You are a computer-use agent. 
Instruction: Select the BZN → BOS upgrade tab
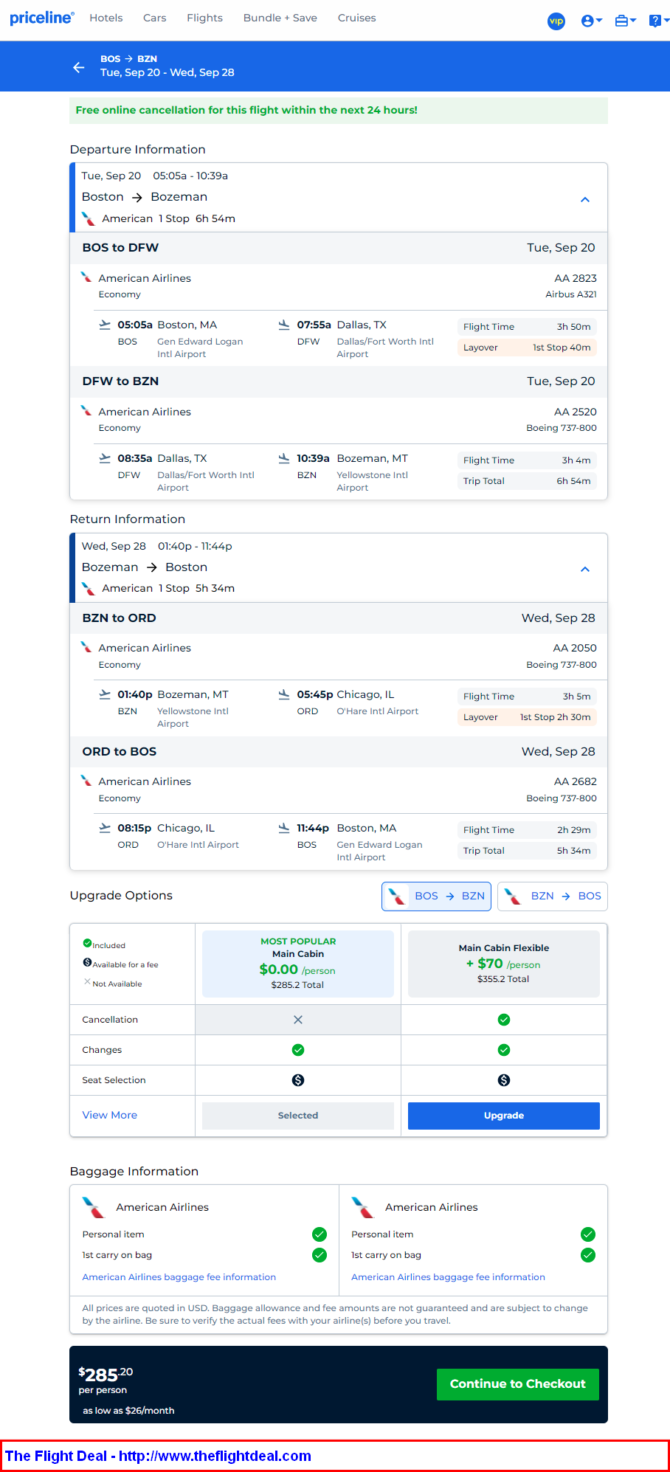(x=552, y=896)
